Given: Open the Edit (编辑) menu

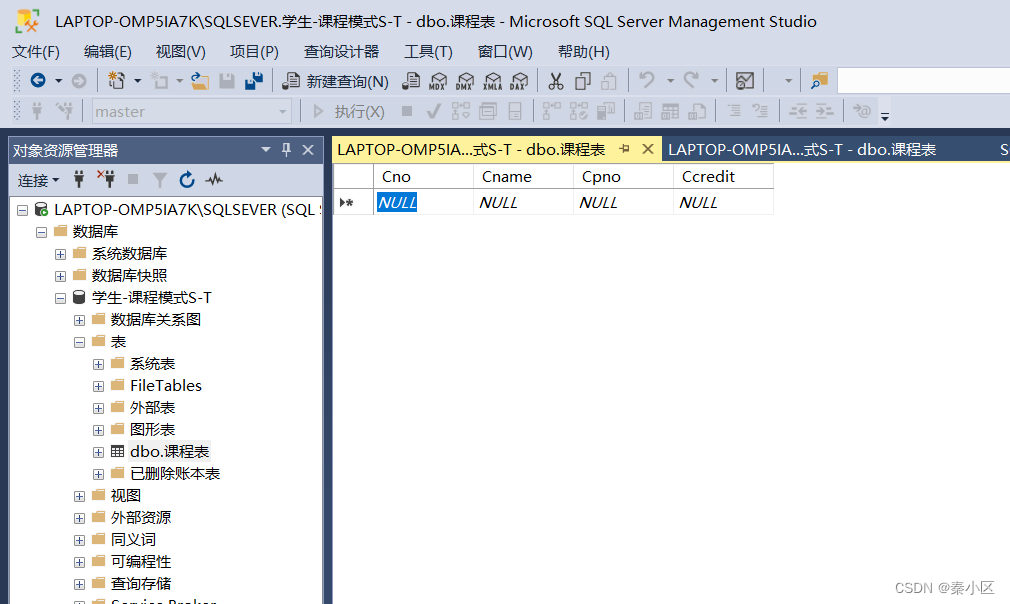Looking at the screenshot, I should (x=108, y=52).
